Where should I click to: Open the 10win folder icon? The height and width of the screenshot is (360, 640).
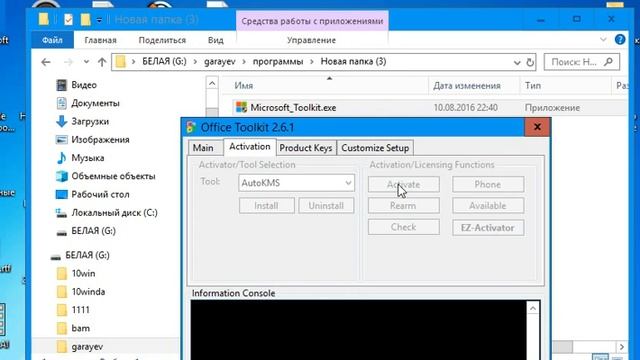click(x=62, y=273)
